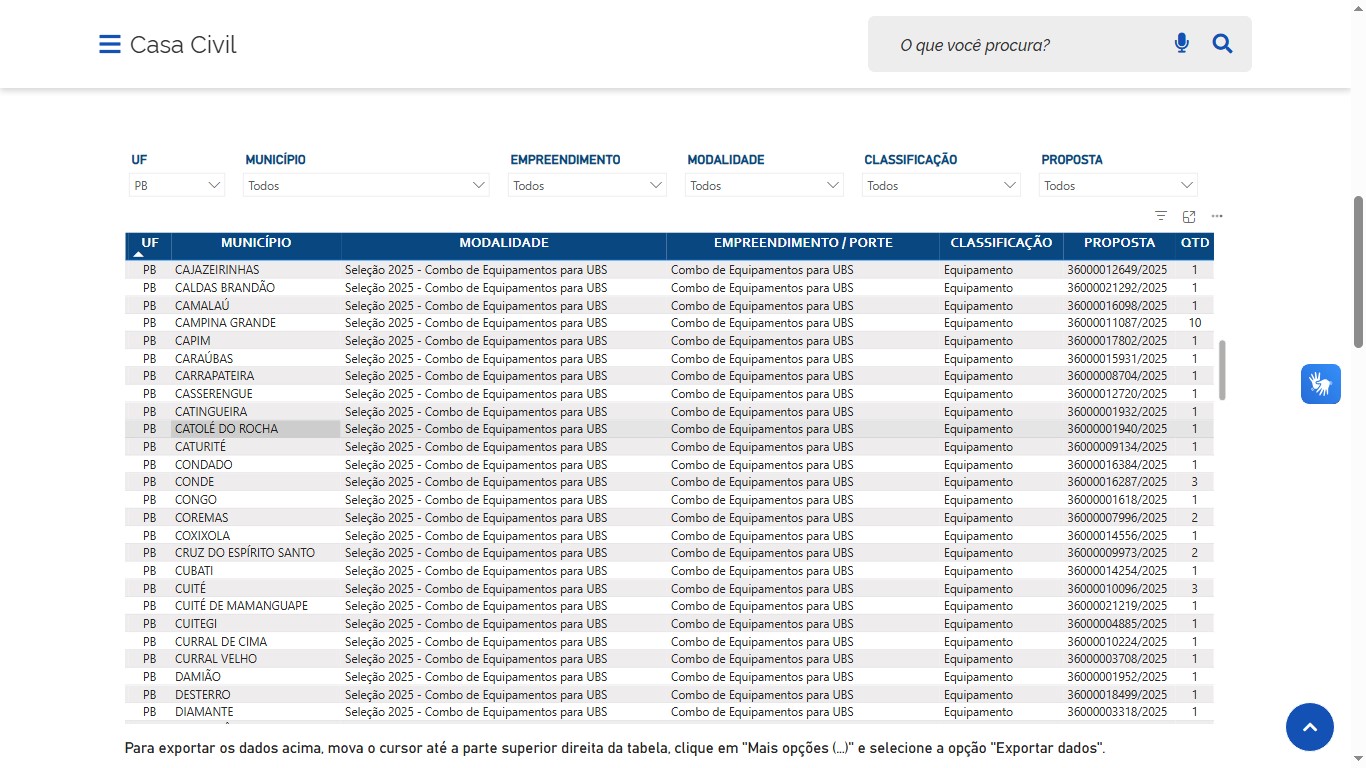Expand the UF dropdown showing PB
Screen dimensions: 1366x768
coord(177,185)
